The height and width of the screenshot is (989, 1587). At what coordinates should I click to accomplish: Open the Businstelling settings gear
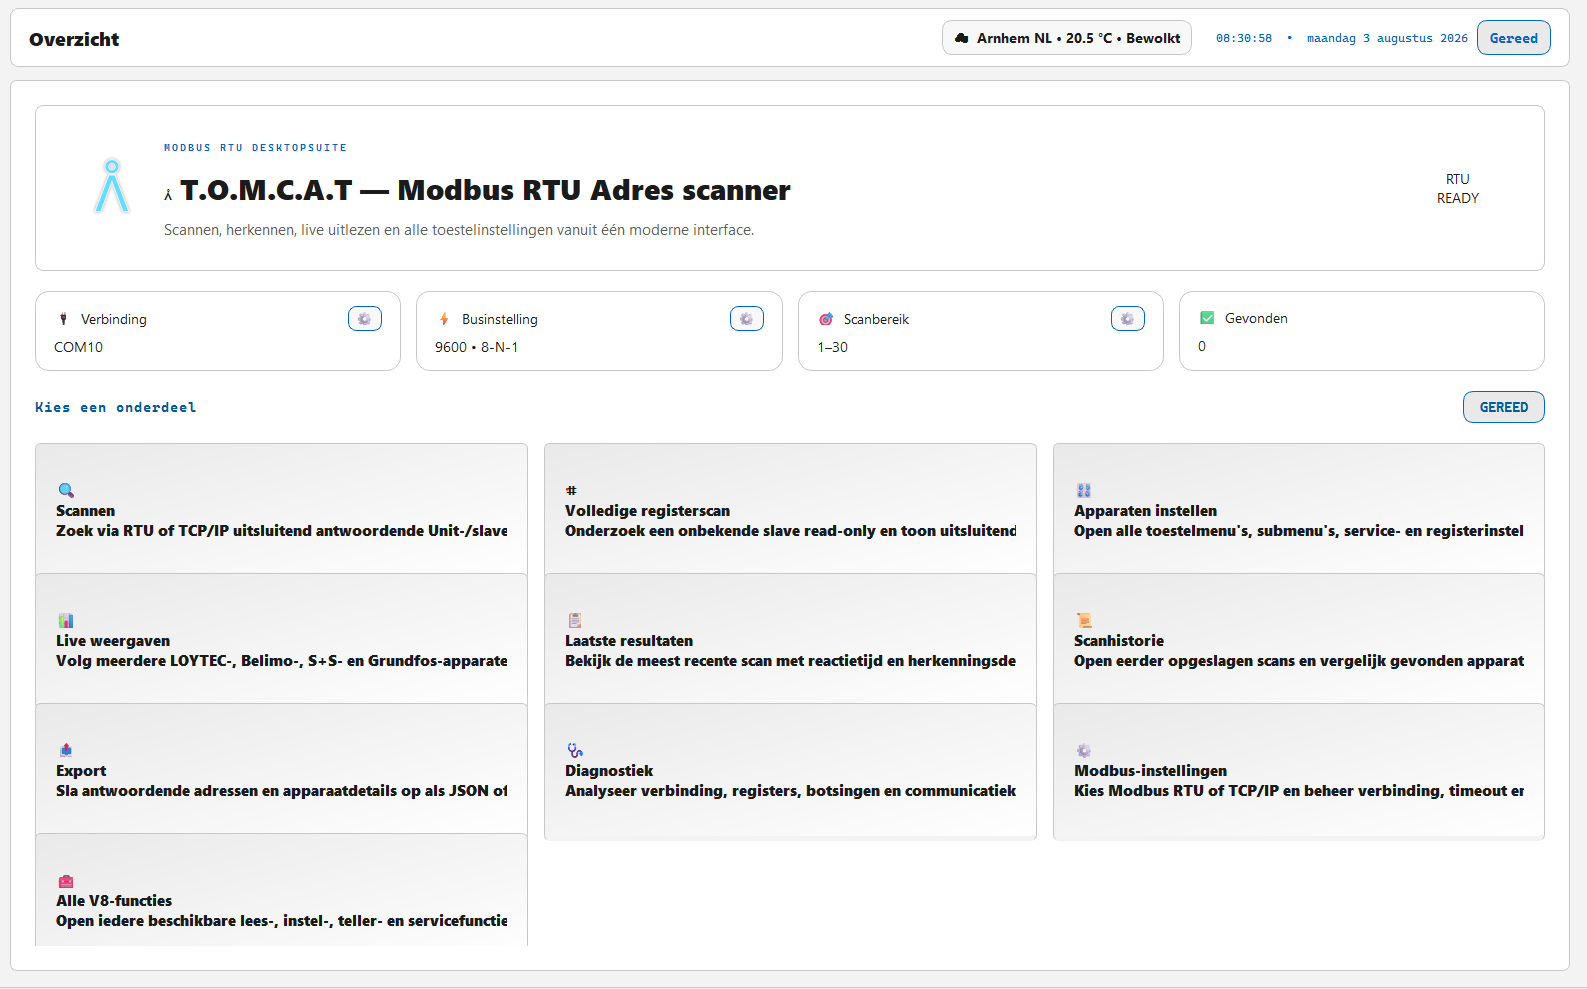747,319
